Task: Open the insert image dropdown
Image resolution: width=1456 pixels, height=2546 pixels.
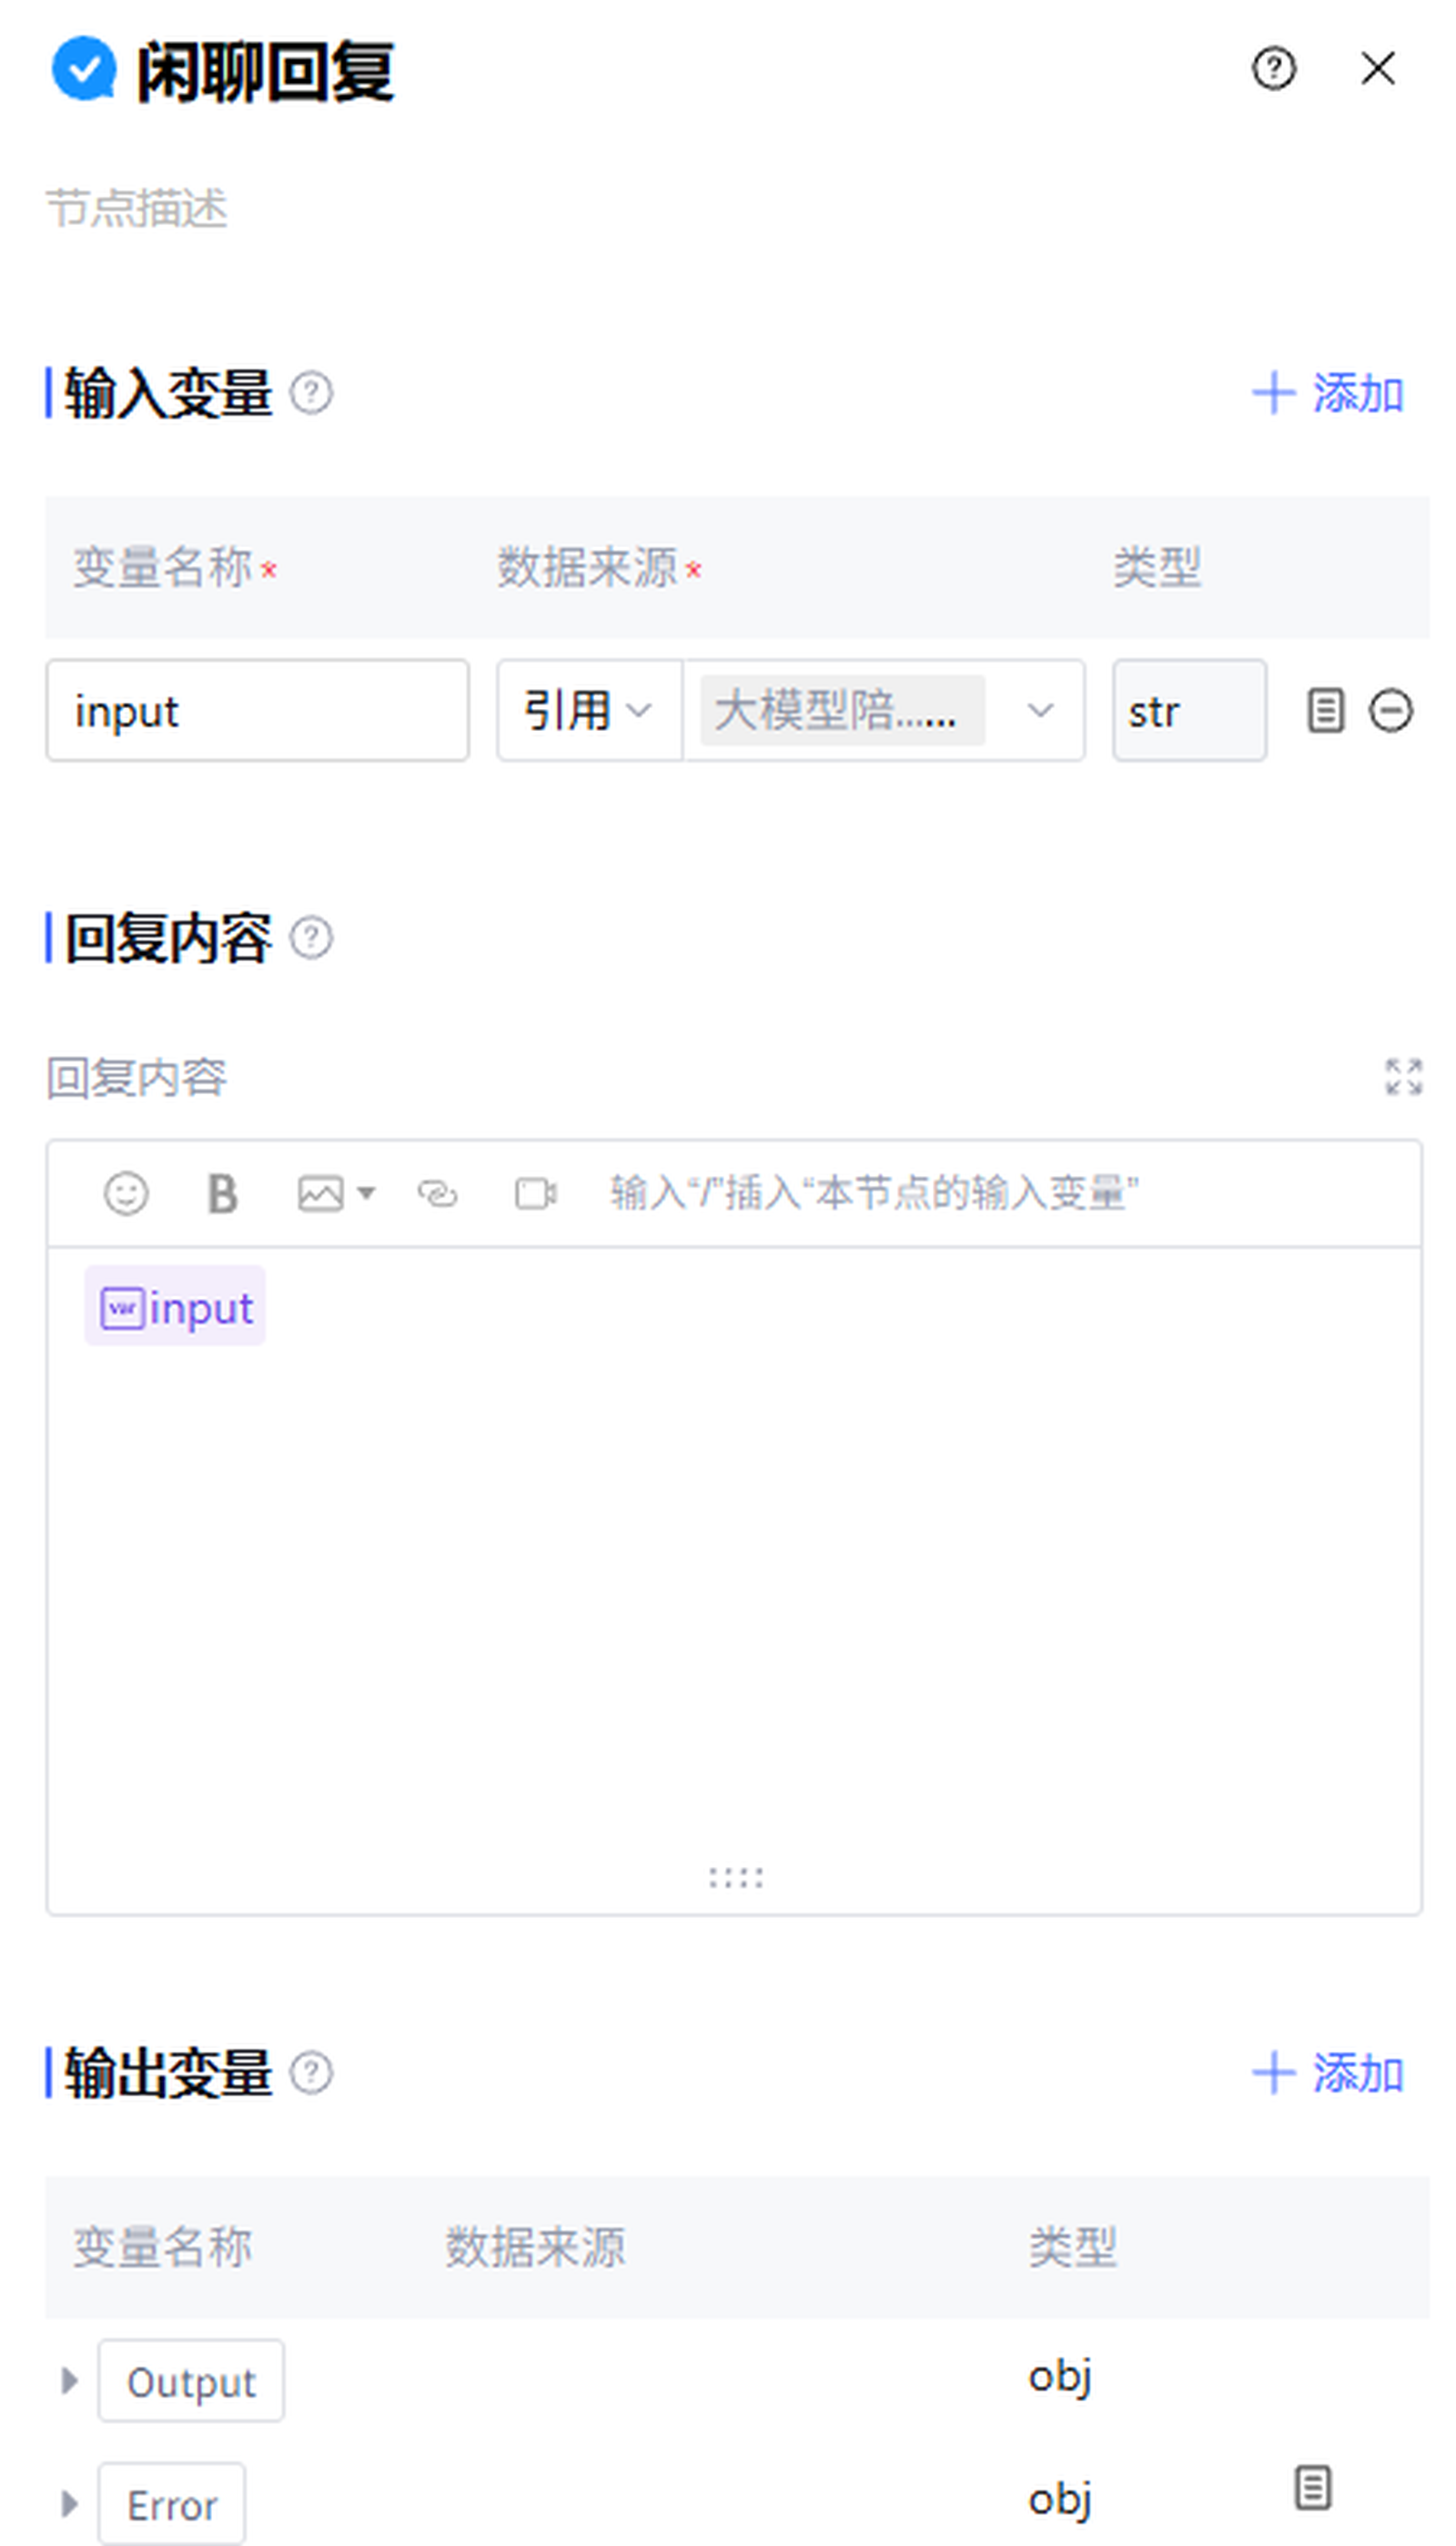Action: (x=366, y=1193)
